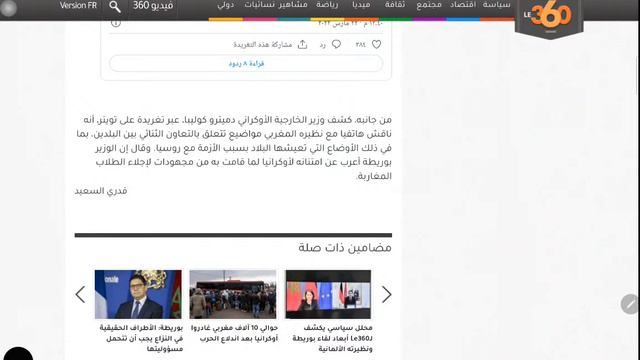This screenshot has height=360, width=640.
Task: Click the grey circle in top-left corner
Action: [x=8, y=8]
